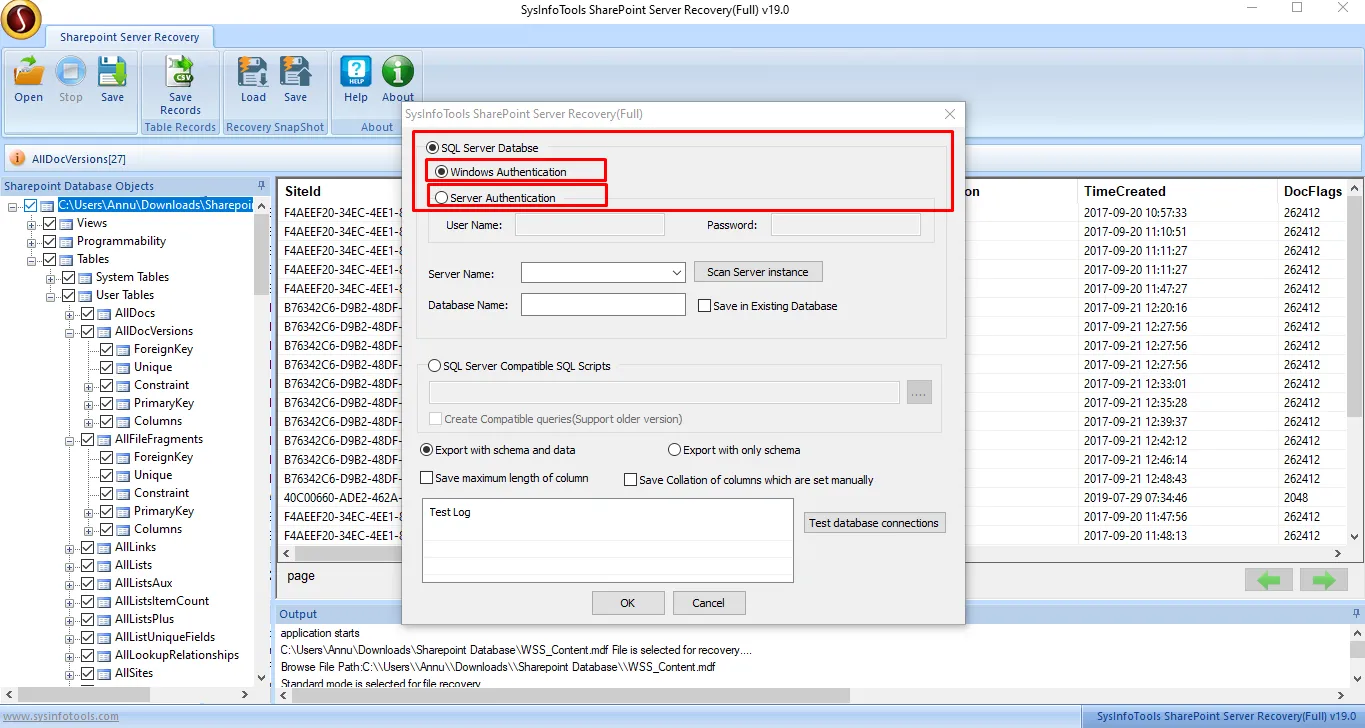
Task: Select Export with only schema
Action: 674,450
